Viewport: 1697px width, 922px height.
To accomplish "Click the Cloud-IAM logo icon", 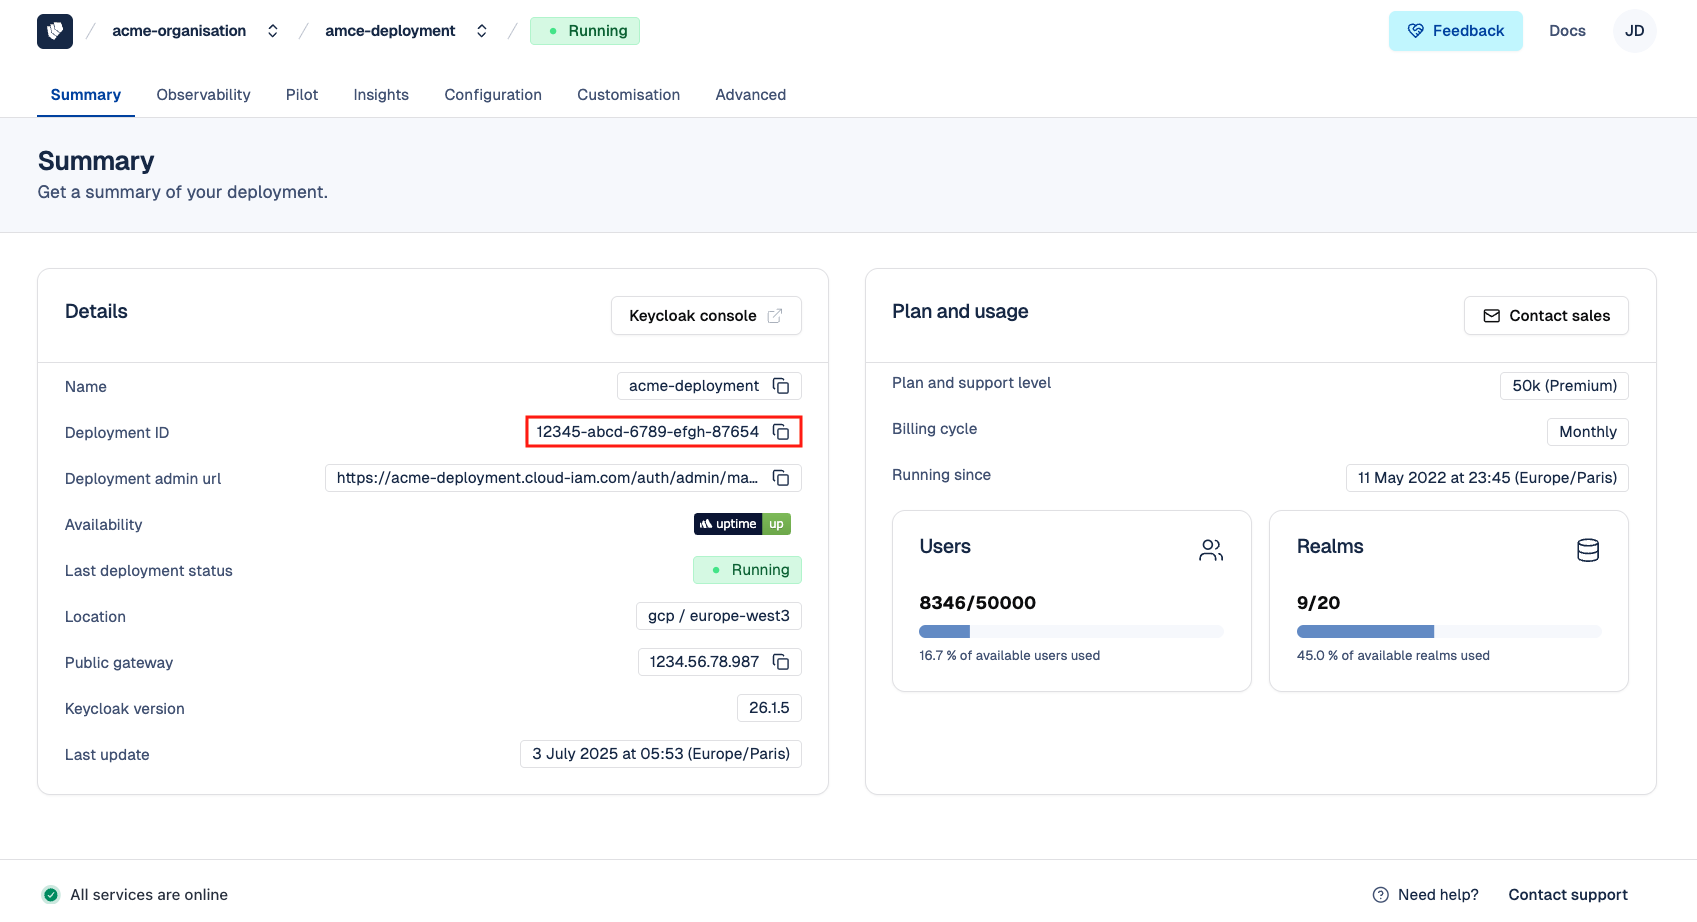I will point(55,31).
